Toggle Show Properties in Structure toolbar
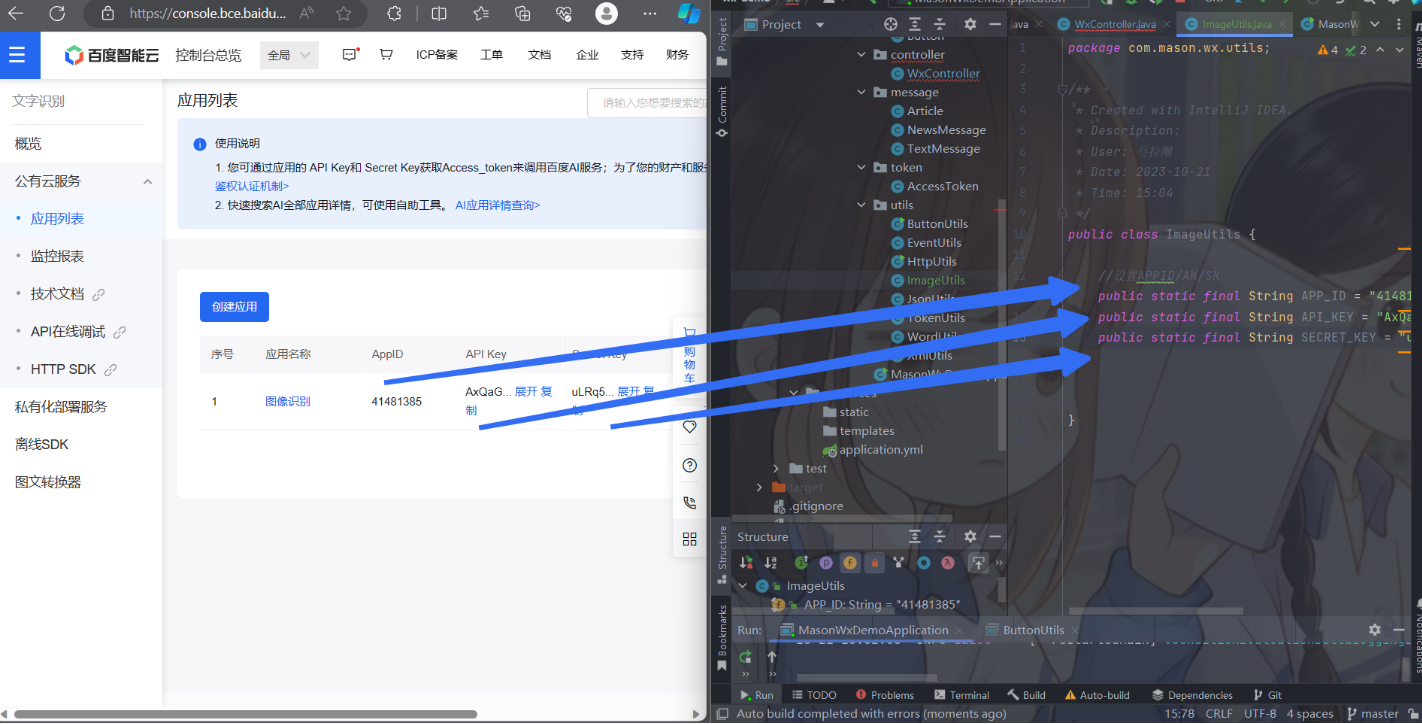This screenshot has height=724, width=1422. click(826, 563)
